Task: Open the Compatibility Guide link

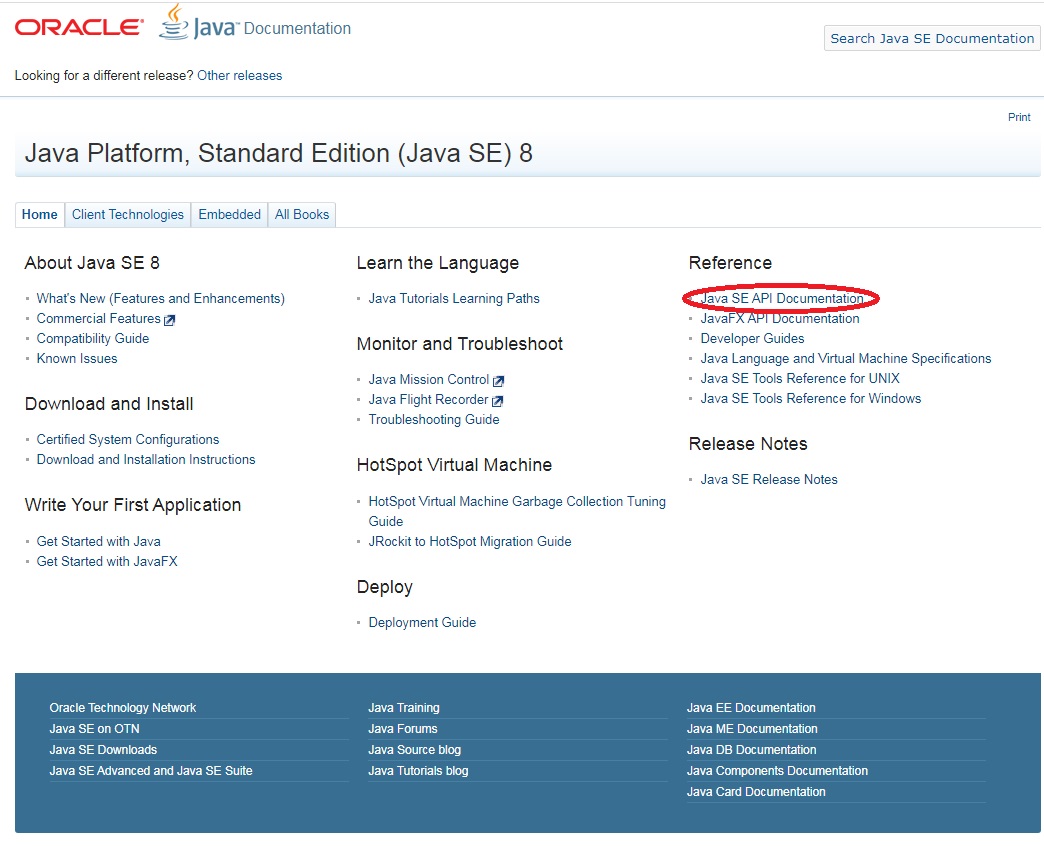Action: pyautogui.click(x=93, y=339)
